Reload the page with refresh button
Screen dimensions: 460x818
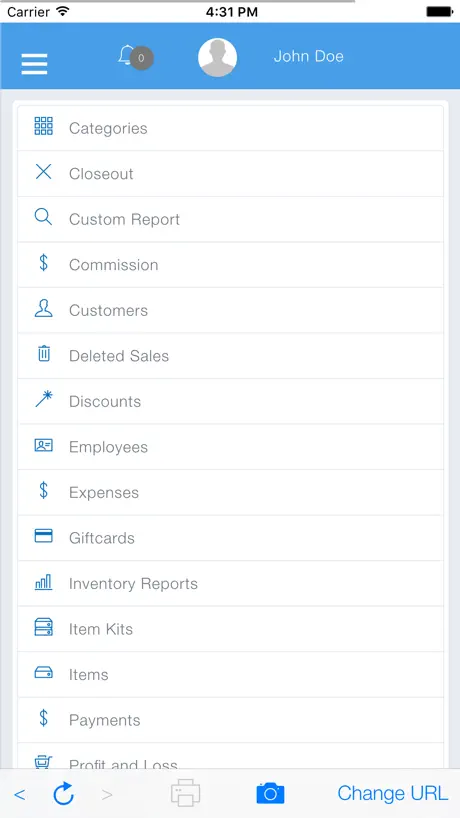click(x=64, y=793)
